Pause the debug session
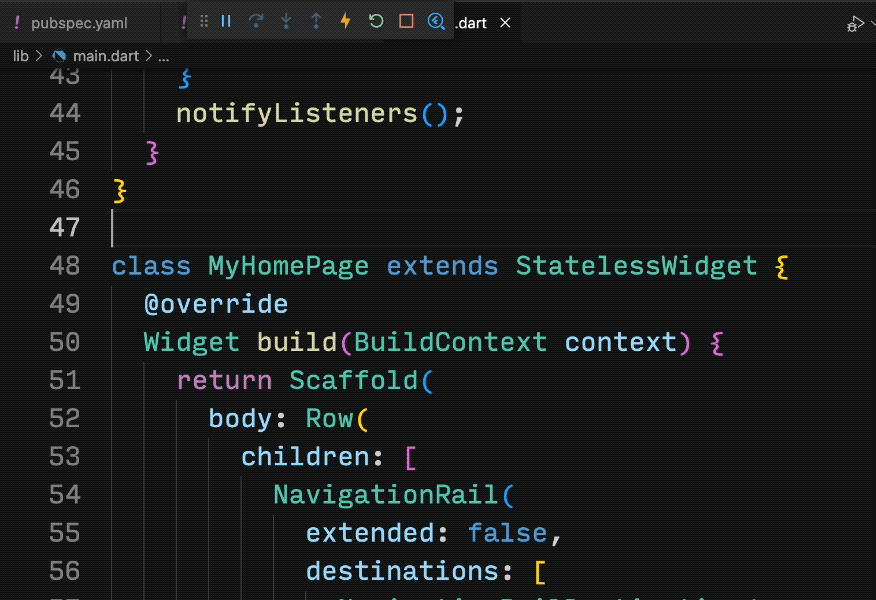 226,21
